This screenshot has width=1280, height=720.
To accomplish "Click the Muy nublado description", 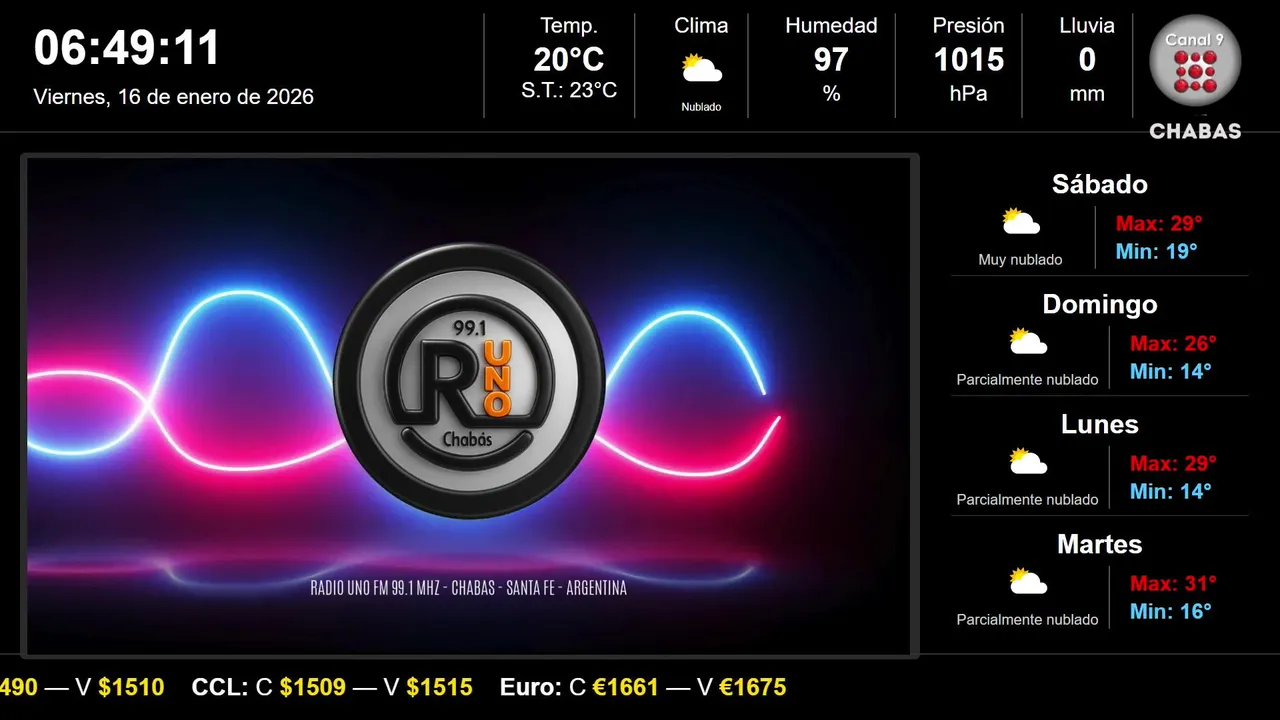I will [1020, 259].
